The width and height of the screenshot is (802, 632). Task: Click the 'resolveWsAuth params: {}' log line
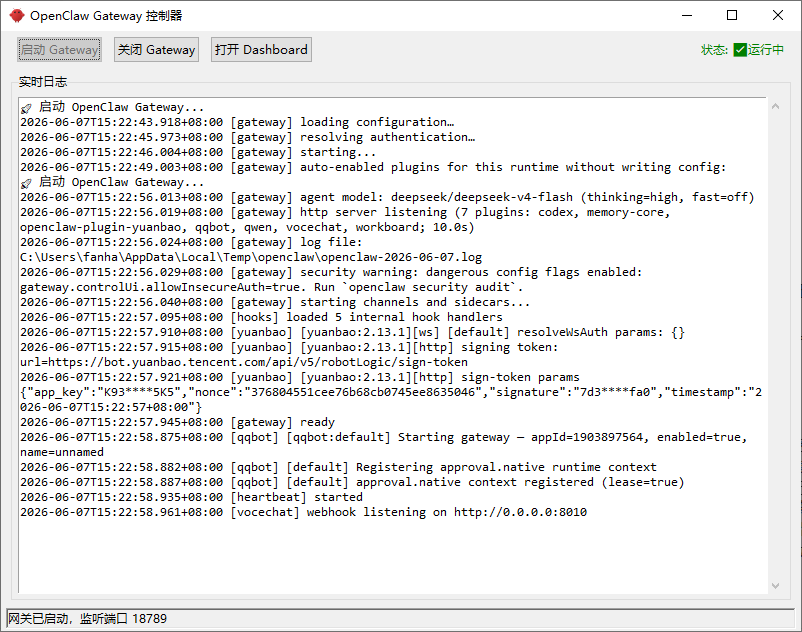click(x=352, y=332)
